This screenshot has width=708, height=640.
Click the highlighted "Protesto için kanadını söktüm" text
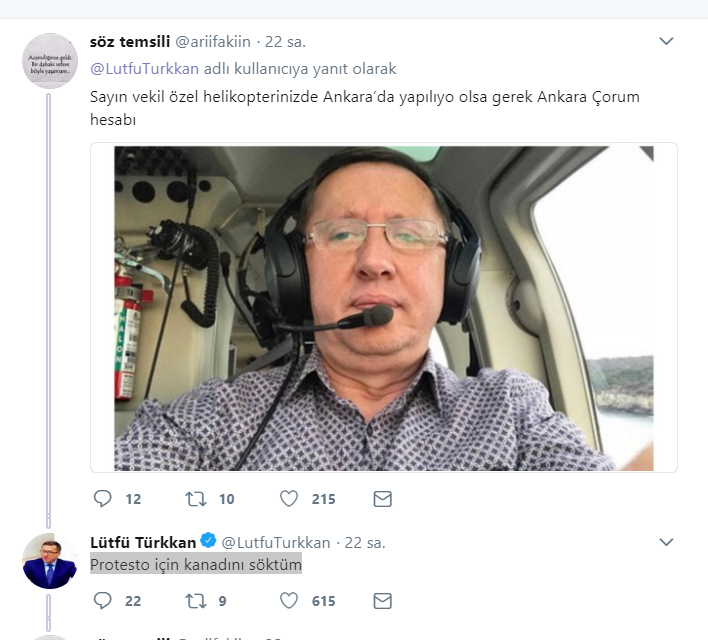(x=196, y=565)
